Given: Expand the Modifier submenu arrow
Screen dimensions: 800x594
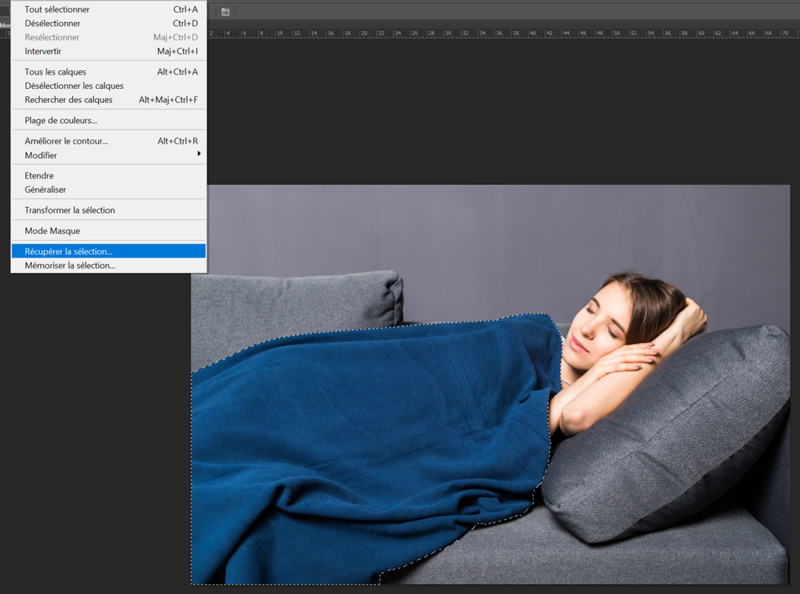Looking at the screenshot, I should tap(199, 154).
